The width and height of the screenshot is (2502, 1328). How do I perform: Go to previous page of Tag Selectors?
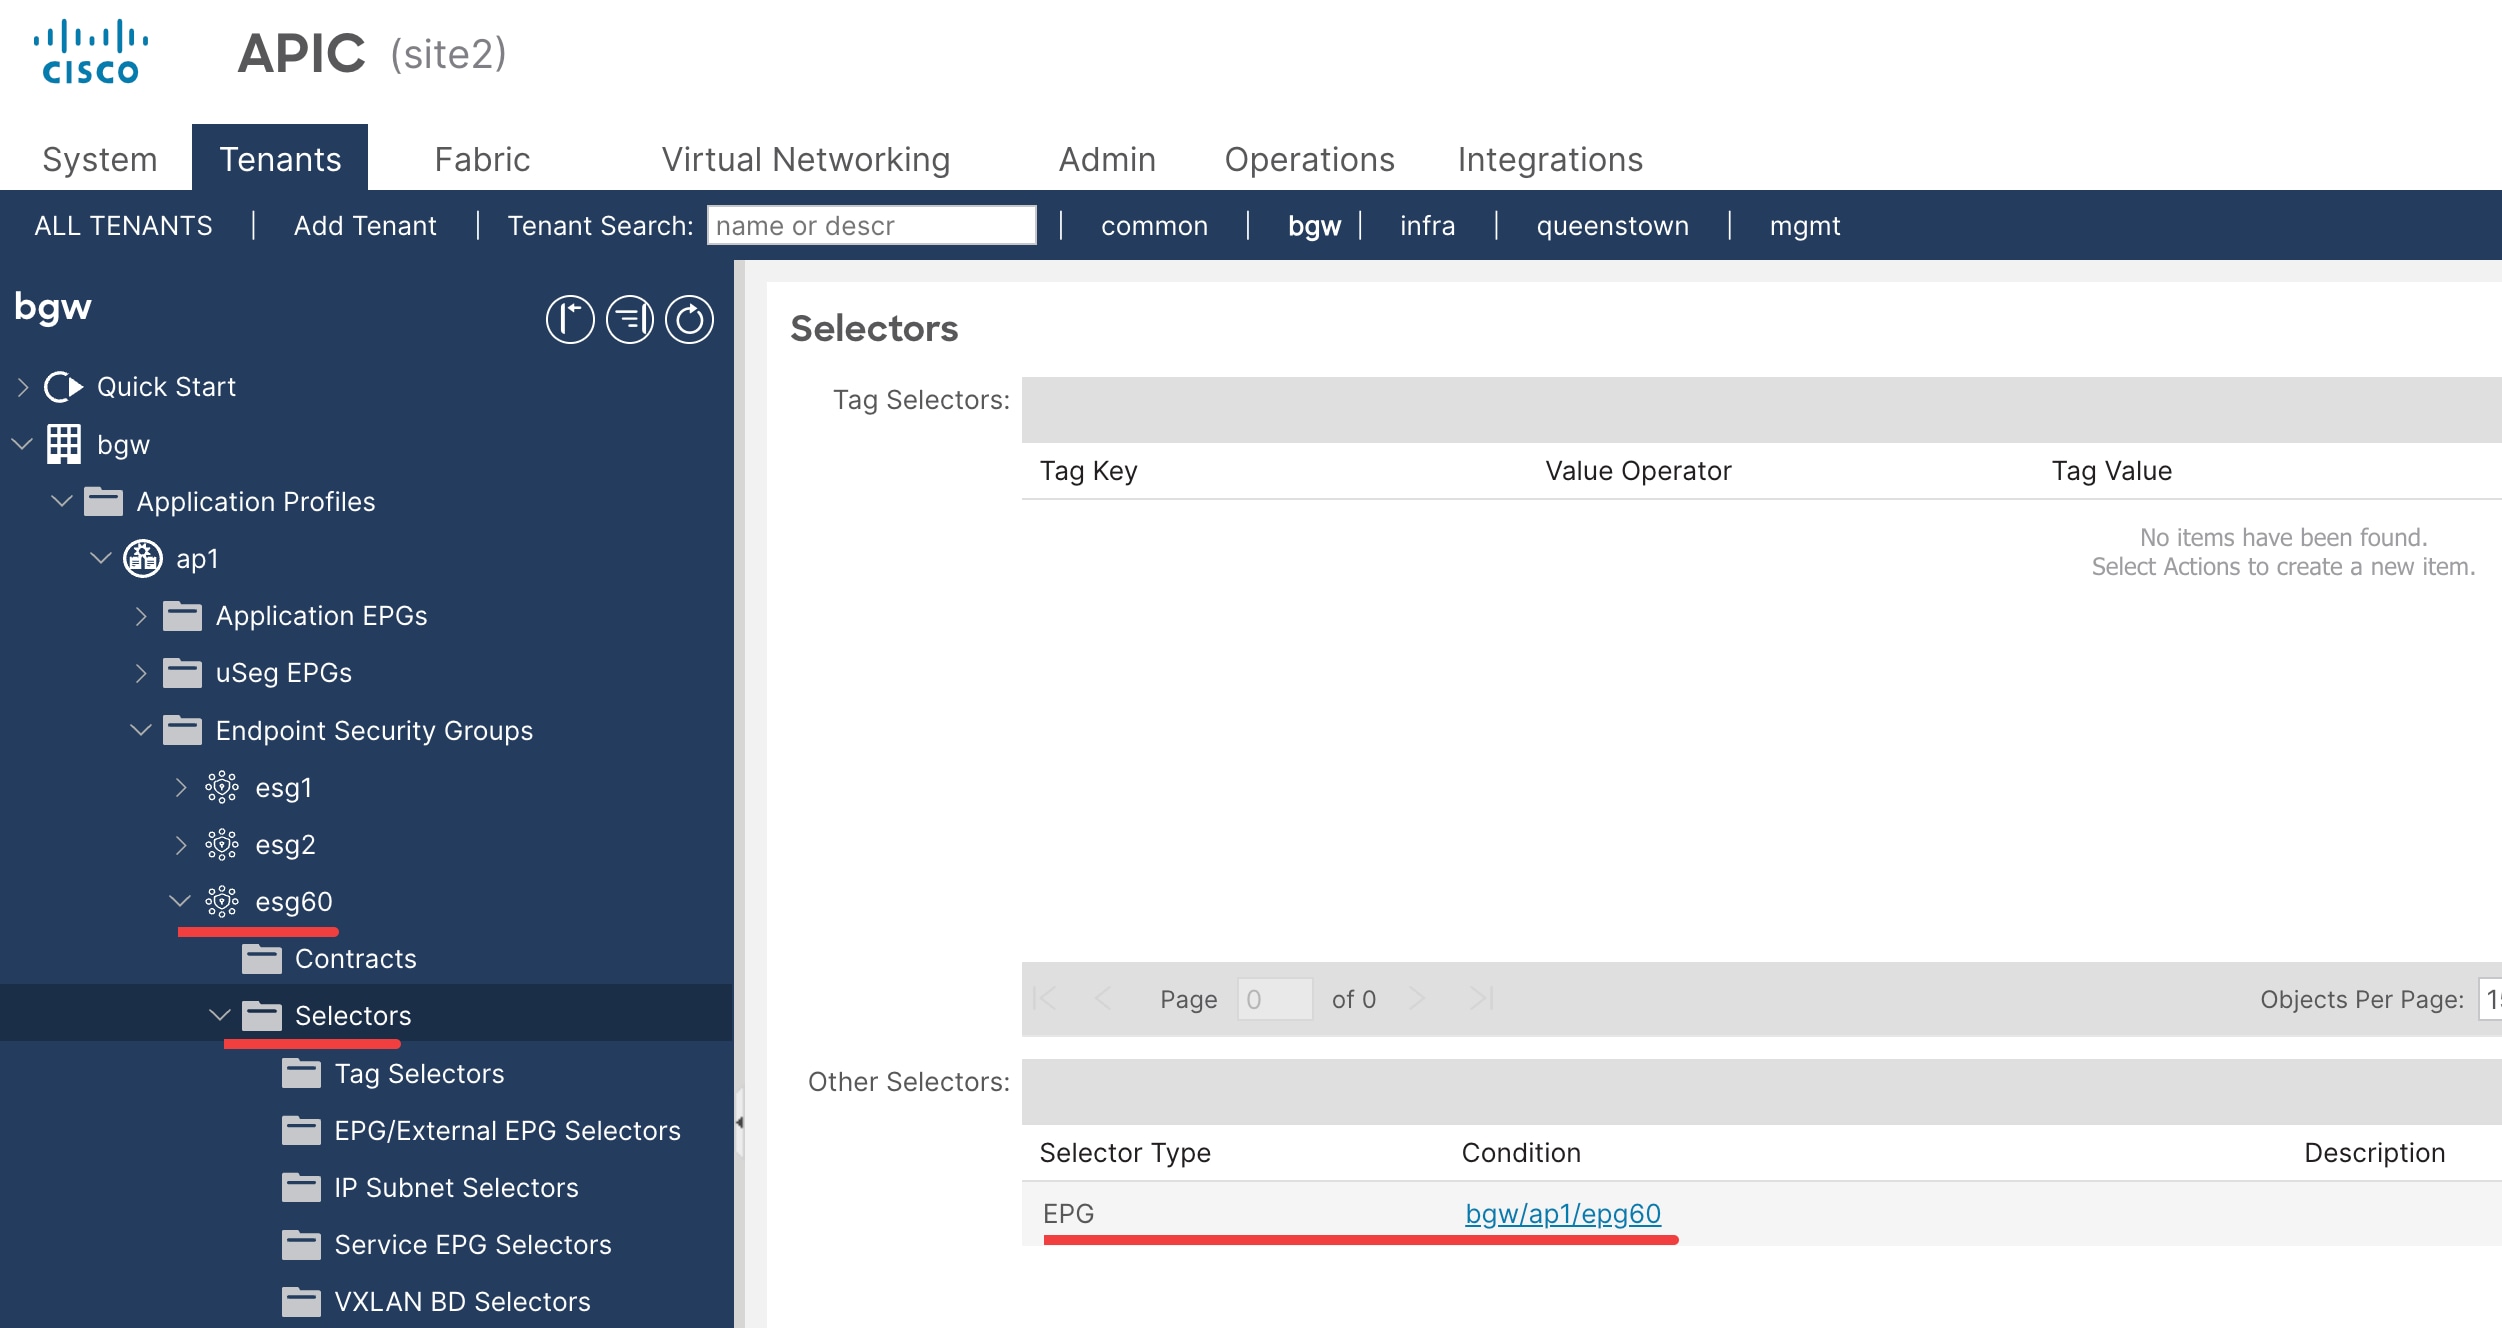tap(1103, 998)
